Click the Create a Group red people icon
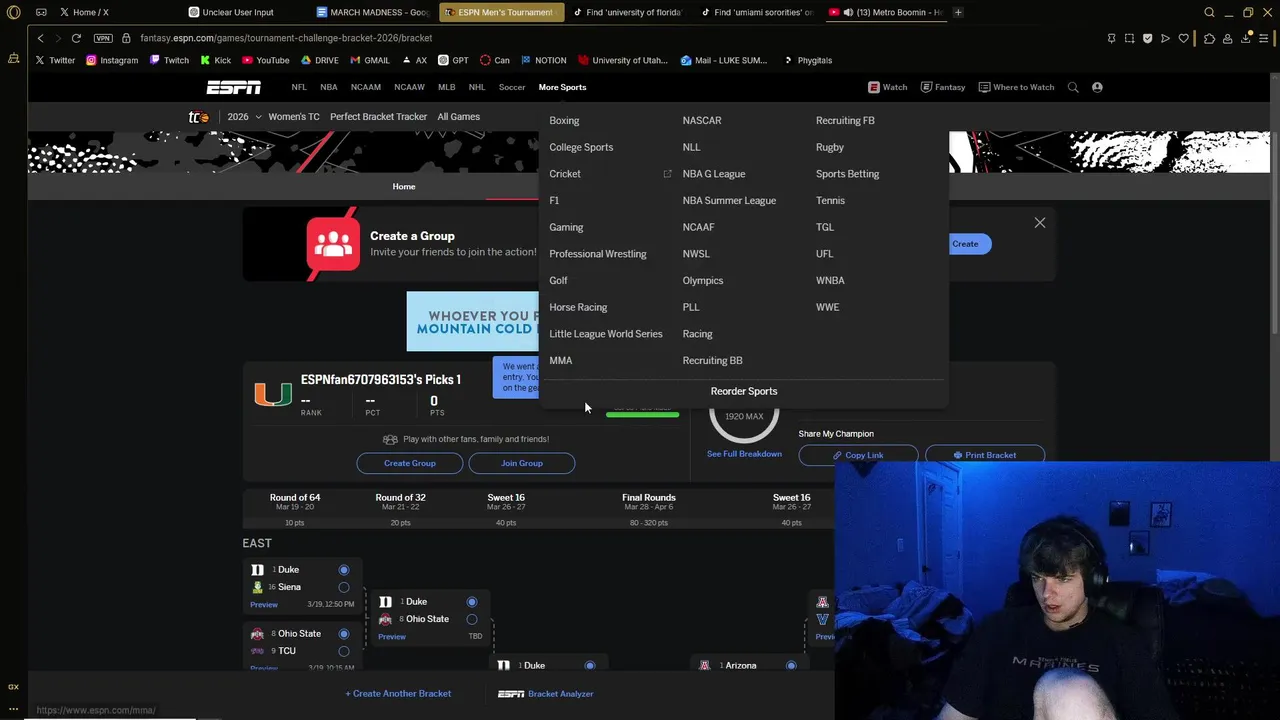1280x720 pixels. coord(333,244)
